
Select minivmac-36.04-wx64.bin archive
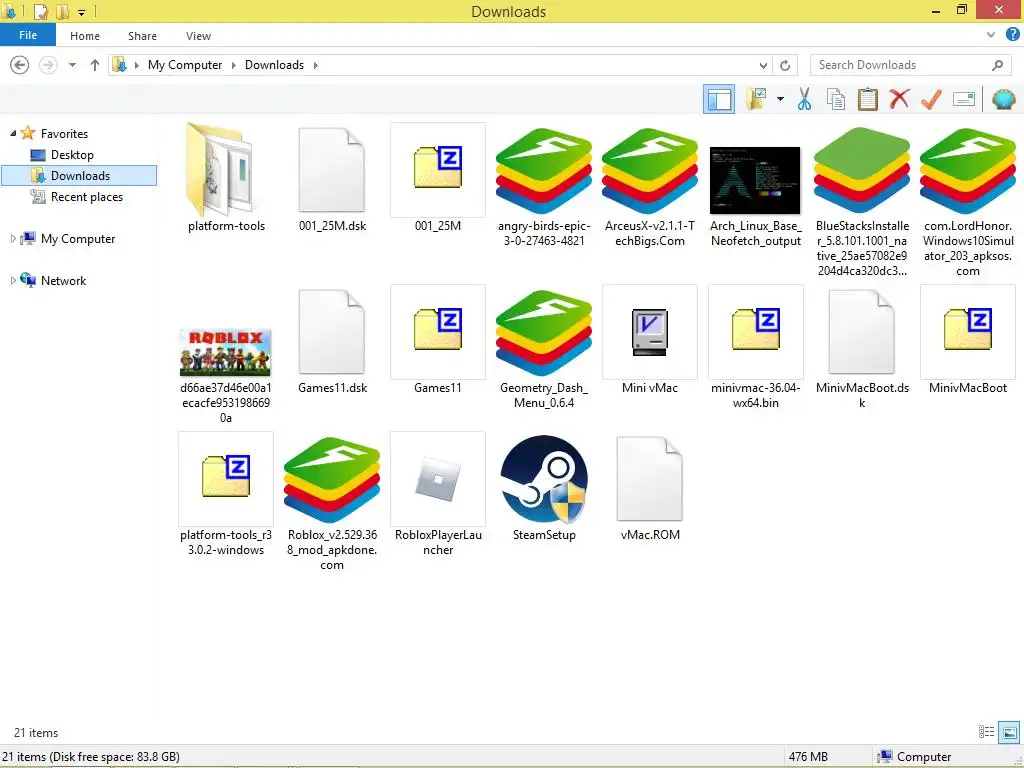pos(756,348)
